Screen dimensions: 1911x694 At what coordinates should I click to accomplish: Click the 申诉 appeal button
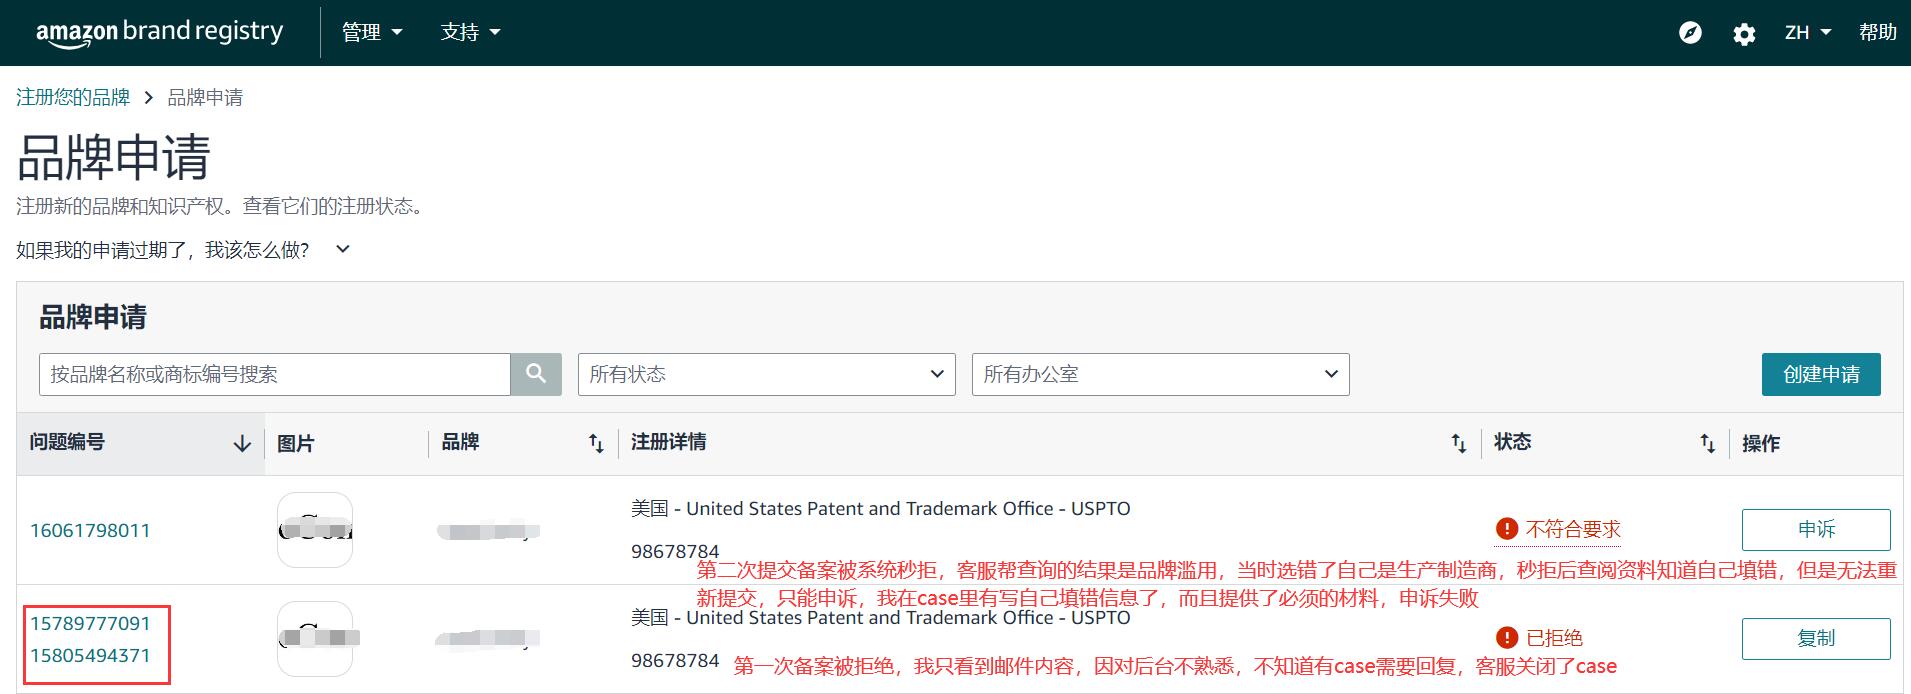click(1816, 529)
